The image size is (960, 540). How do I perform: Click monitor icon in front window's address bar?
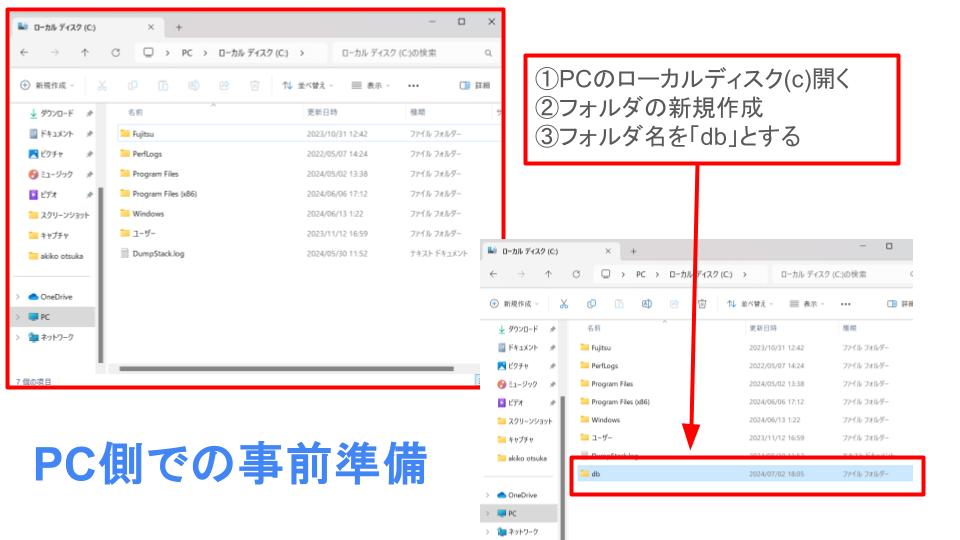click(606, 274)
